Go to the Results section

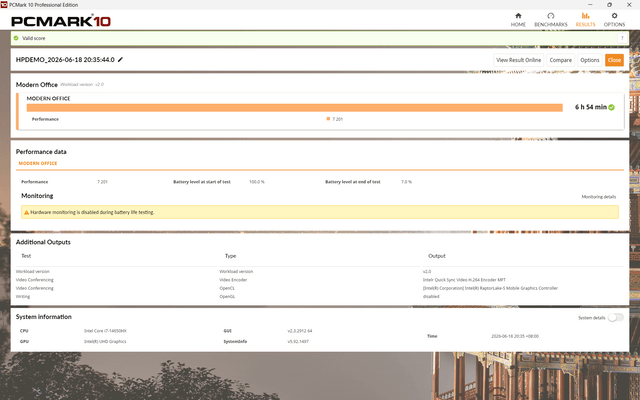(x=585, y=19)
